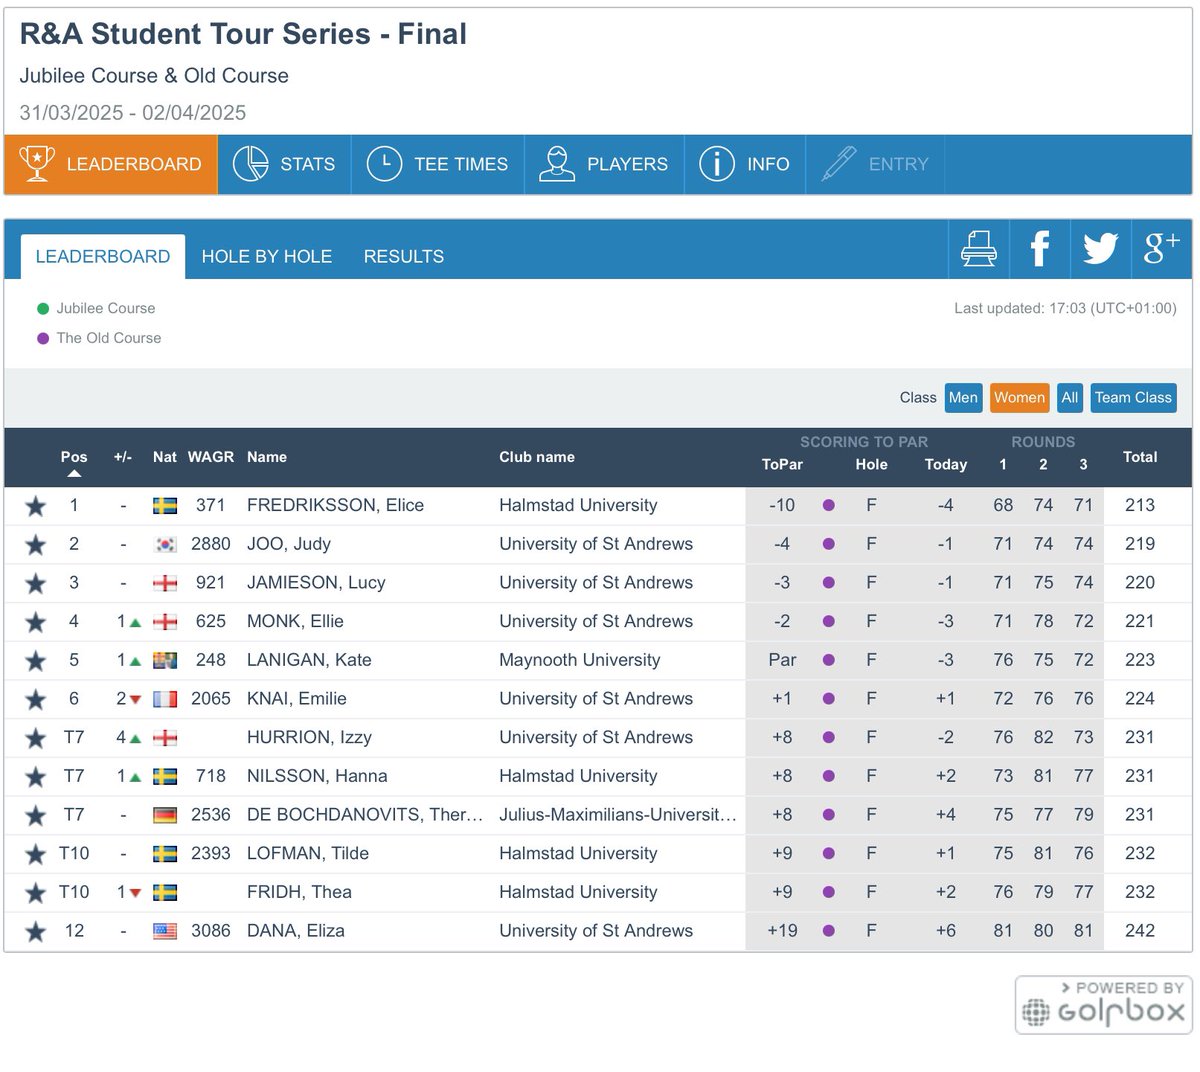Click the Golfbox powered-by logo
Viewport: 1200px width, 1072px height.
point(1104,1004)
